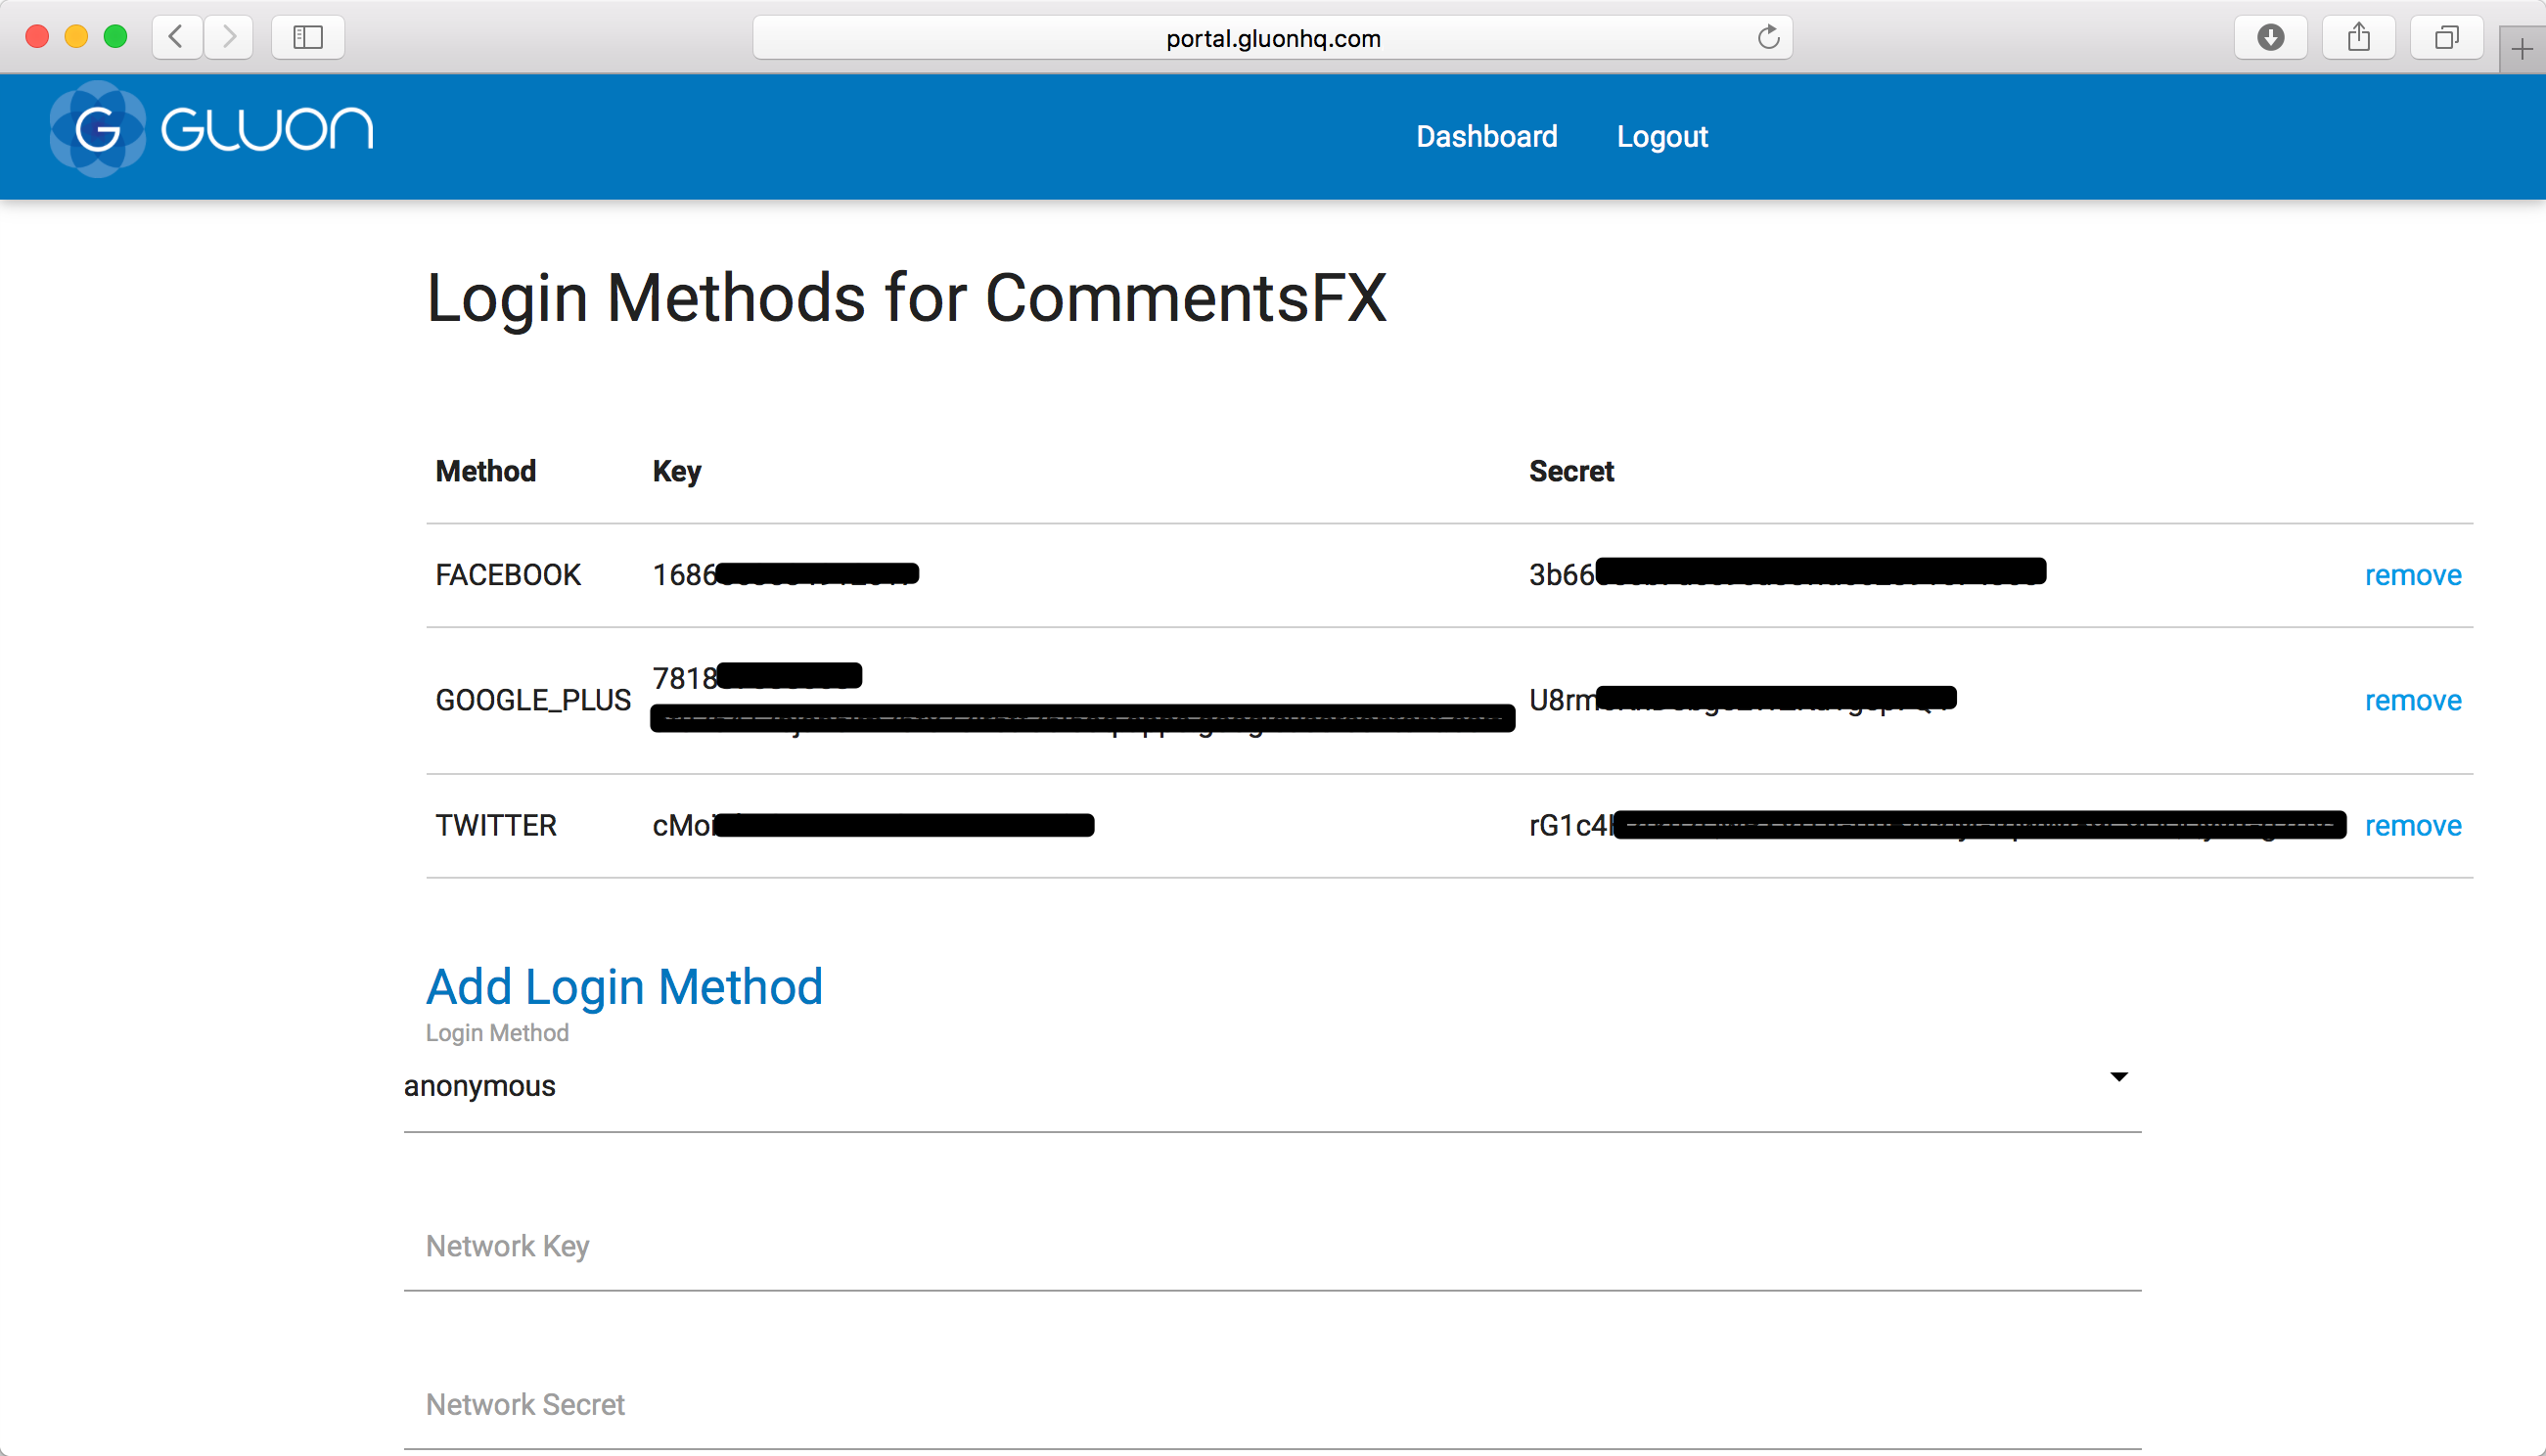Open a new tab with the plus icon
This screenshot has height=1456, width=2546.
[x=2521, y=49]
